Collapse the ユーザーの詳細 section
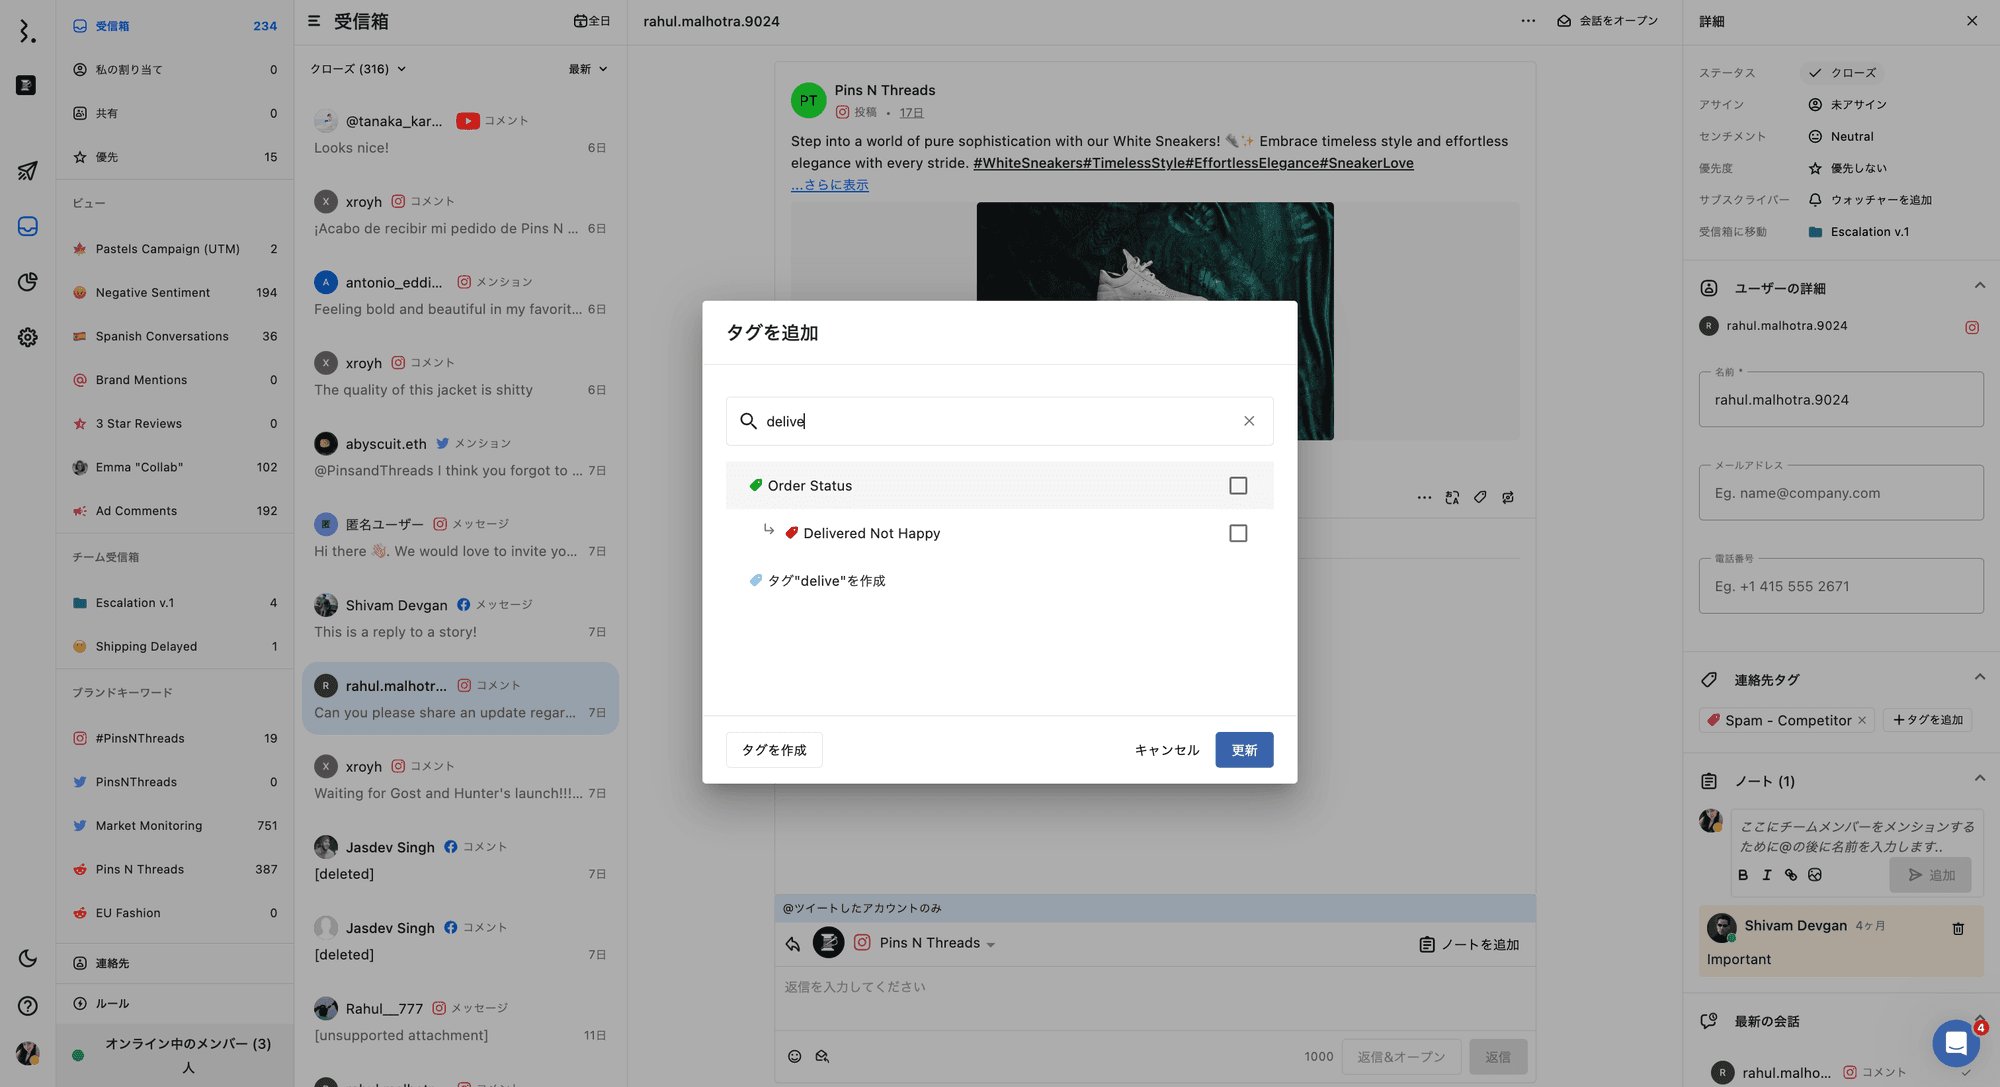The height and width of the screenshot is (1087, 2000). click(1979, 287)
